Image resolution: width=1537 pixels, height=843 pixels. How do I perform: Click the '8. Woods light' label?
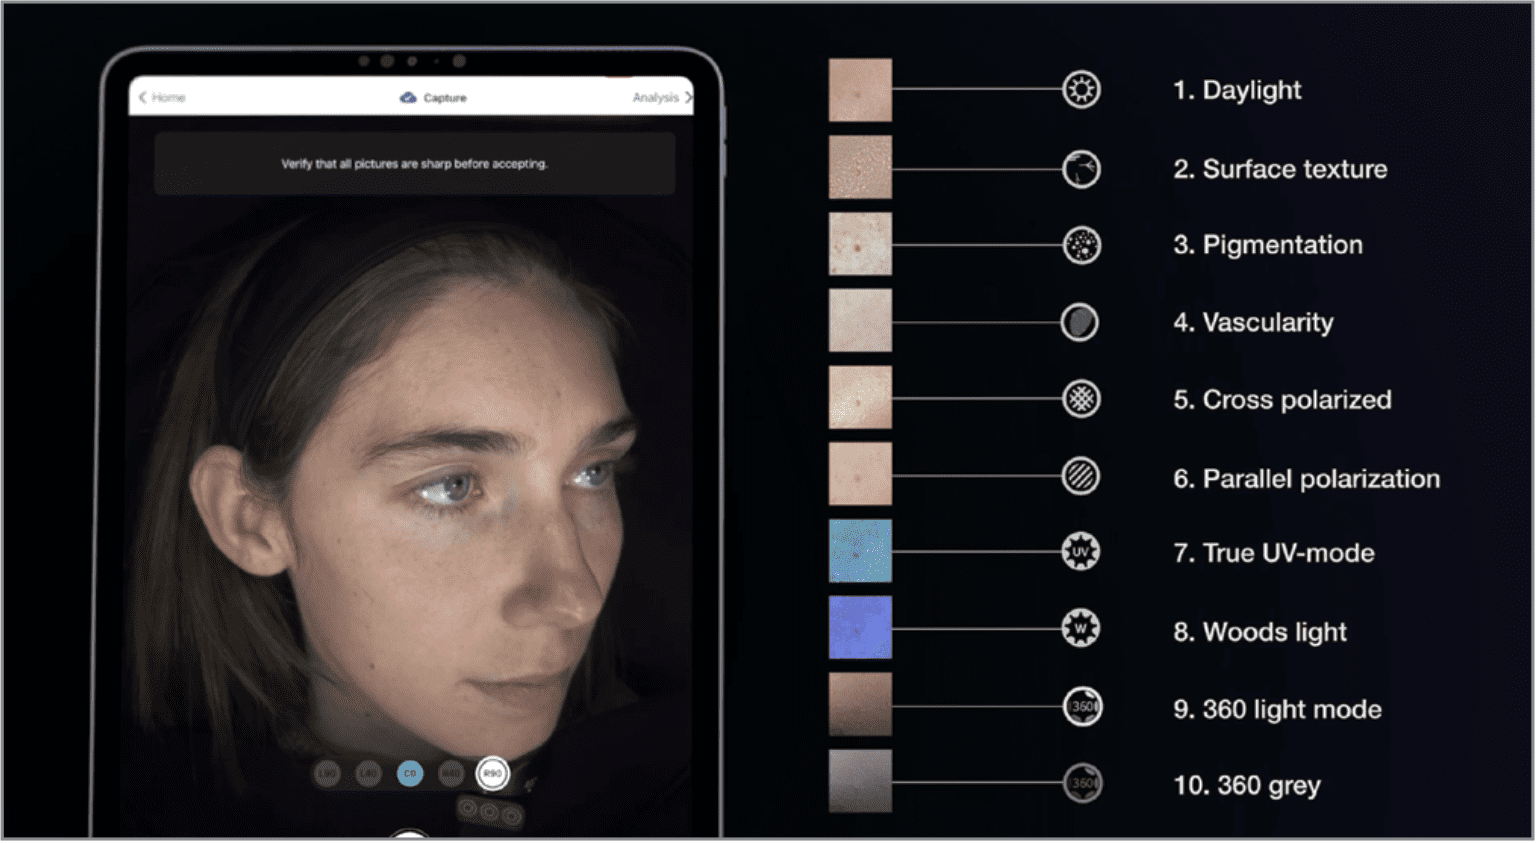coord(1260,632)
